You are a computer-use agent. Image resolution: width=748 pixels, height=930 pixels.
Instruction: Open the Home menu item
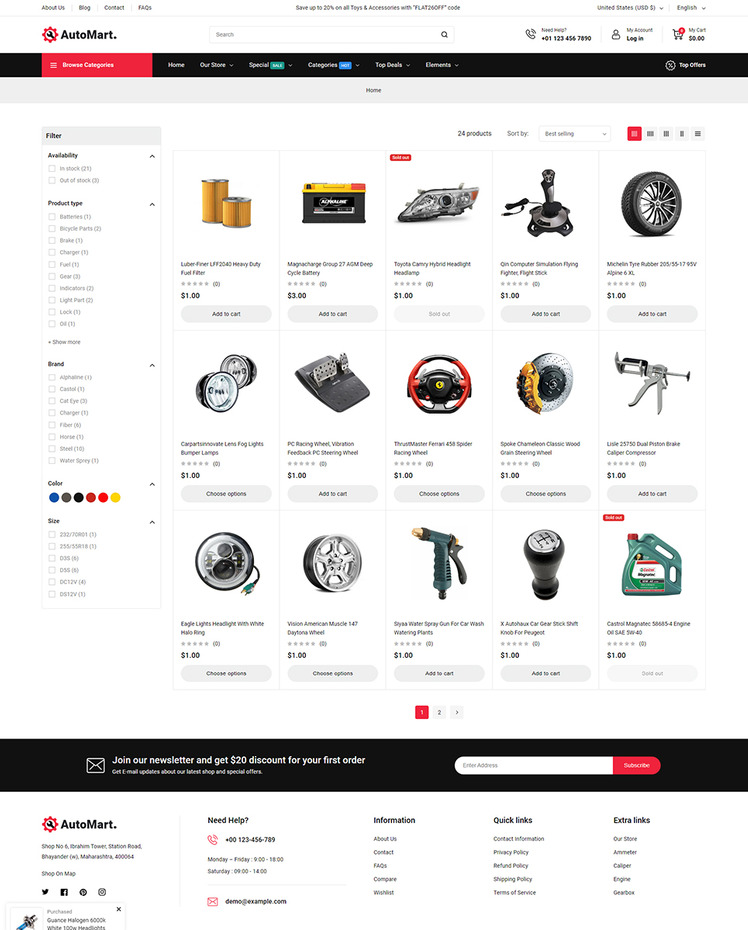pos(176,65)
